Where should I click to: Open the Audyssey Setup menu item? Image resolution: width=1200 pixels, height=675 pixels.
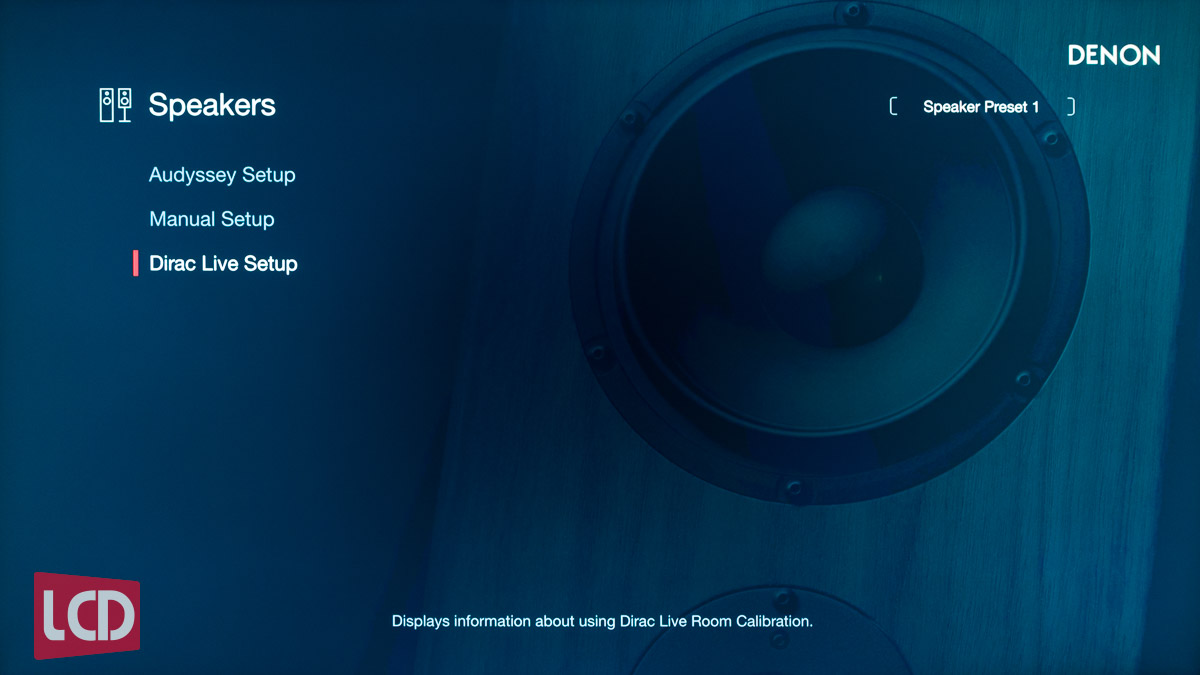coord(222,175)
